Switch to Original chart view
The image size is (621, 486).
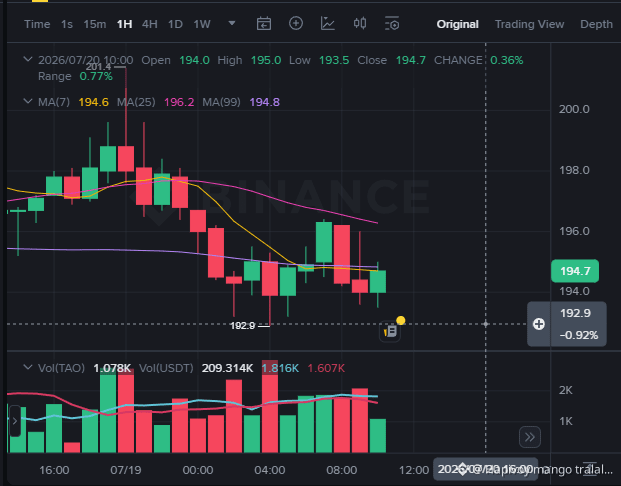(x=457, y=24)
